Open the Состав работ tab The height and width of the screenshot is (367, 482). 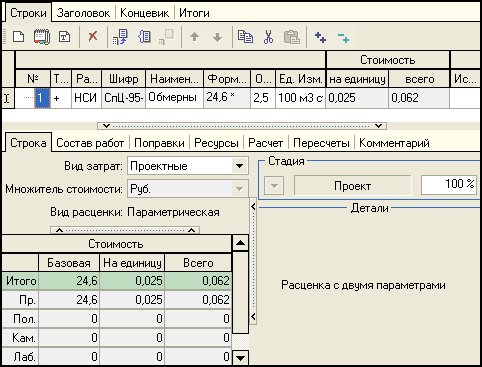90,143
